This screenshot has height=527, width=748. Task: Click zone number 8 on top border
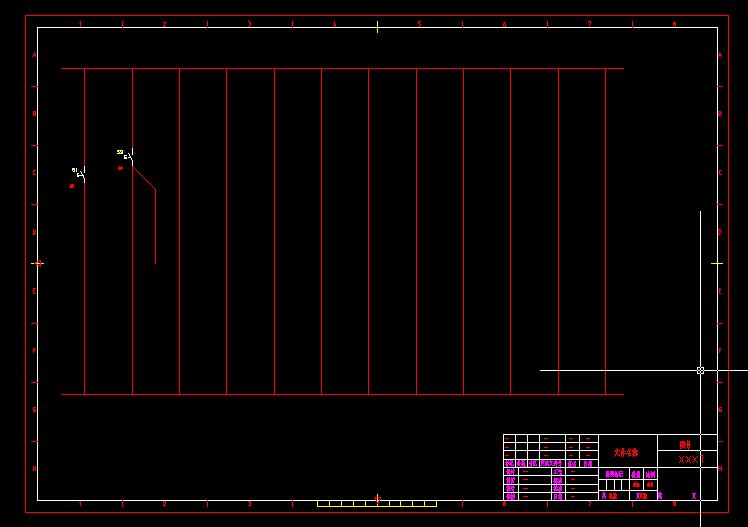tap(674, 23)
